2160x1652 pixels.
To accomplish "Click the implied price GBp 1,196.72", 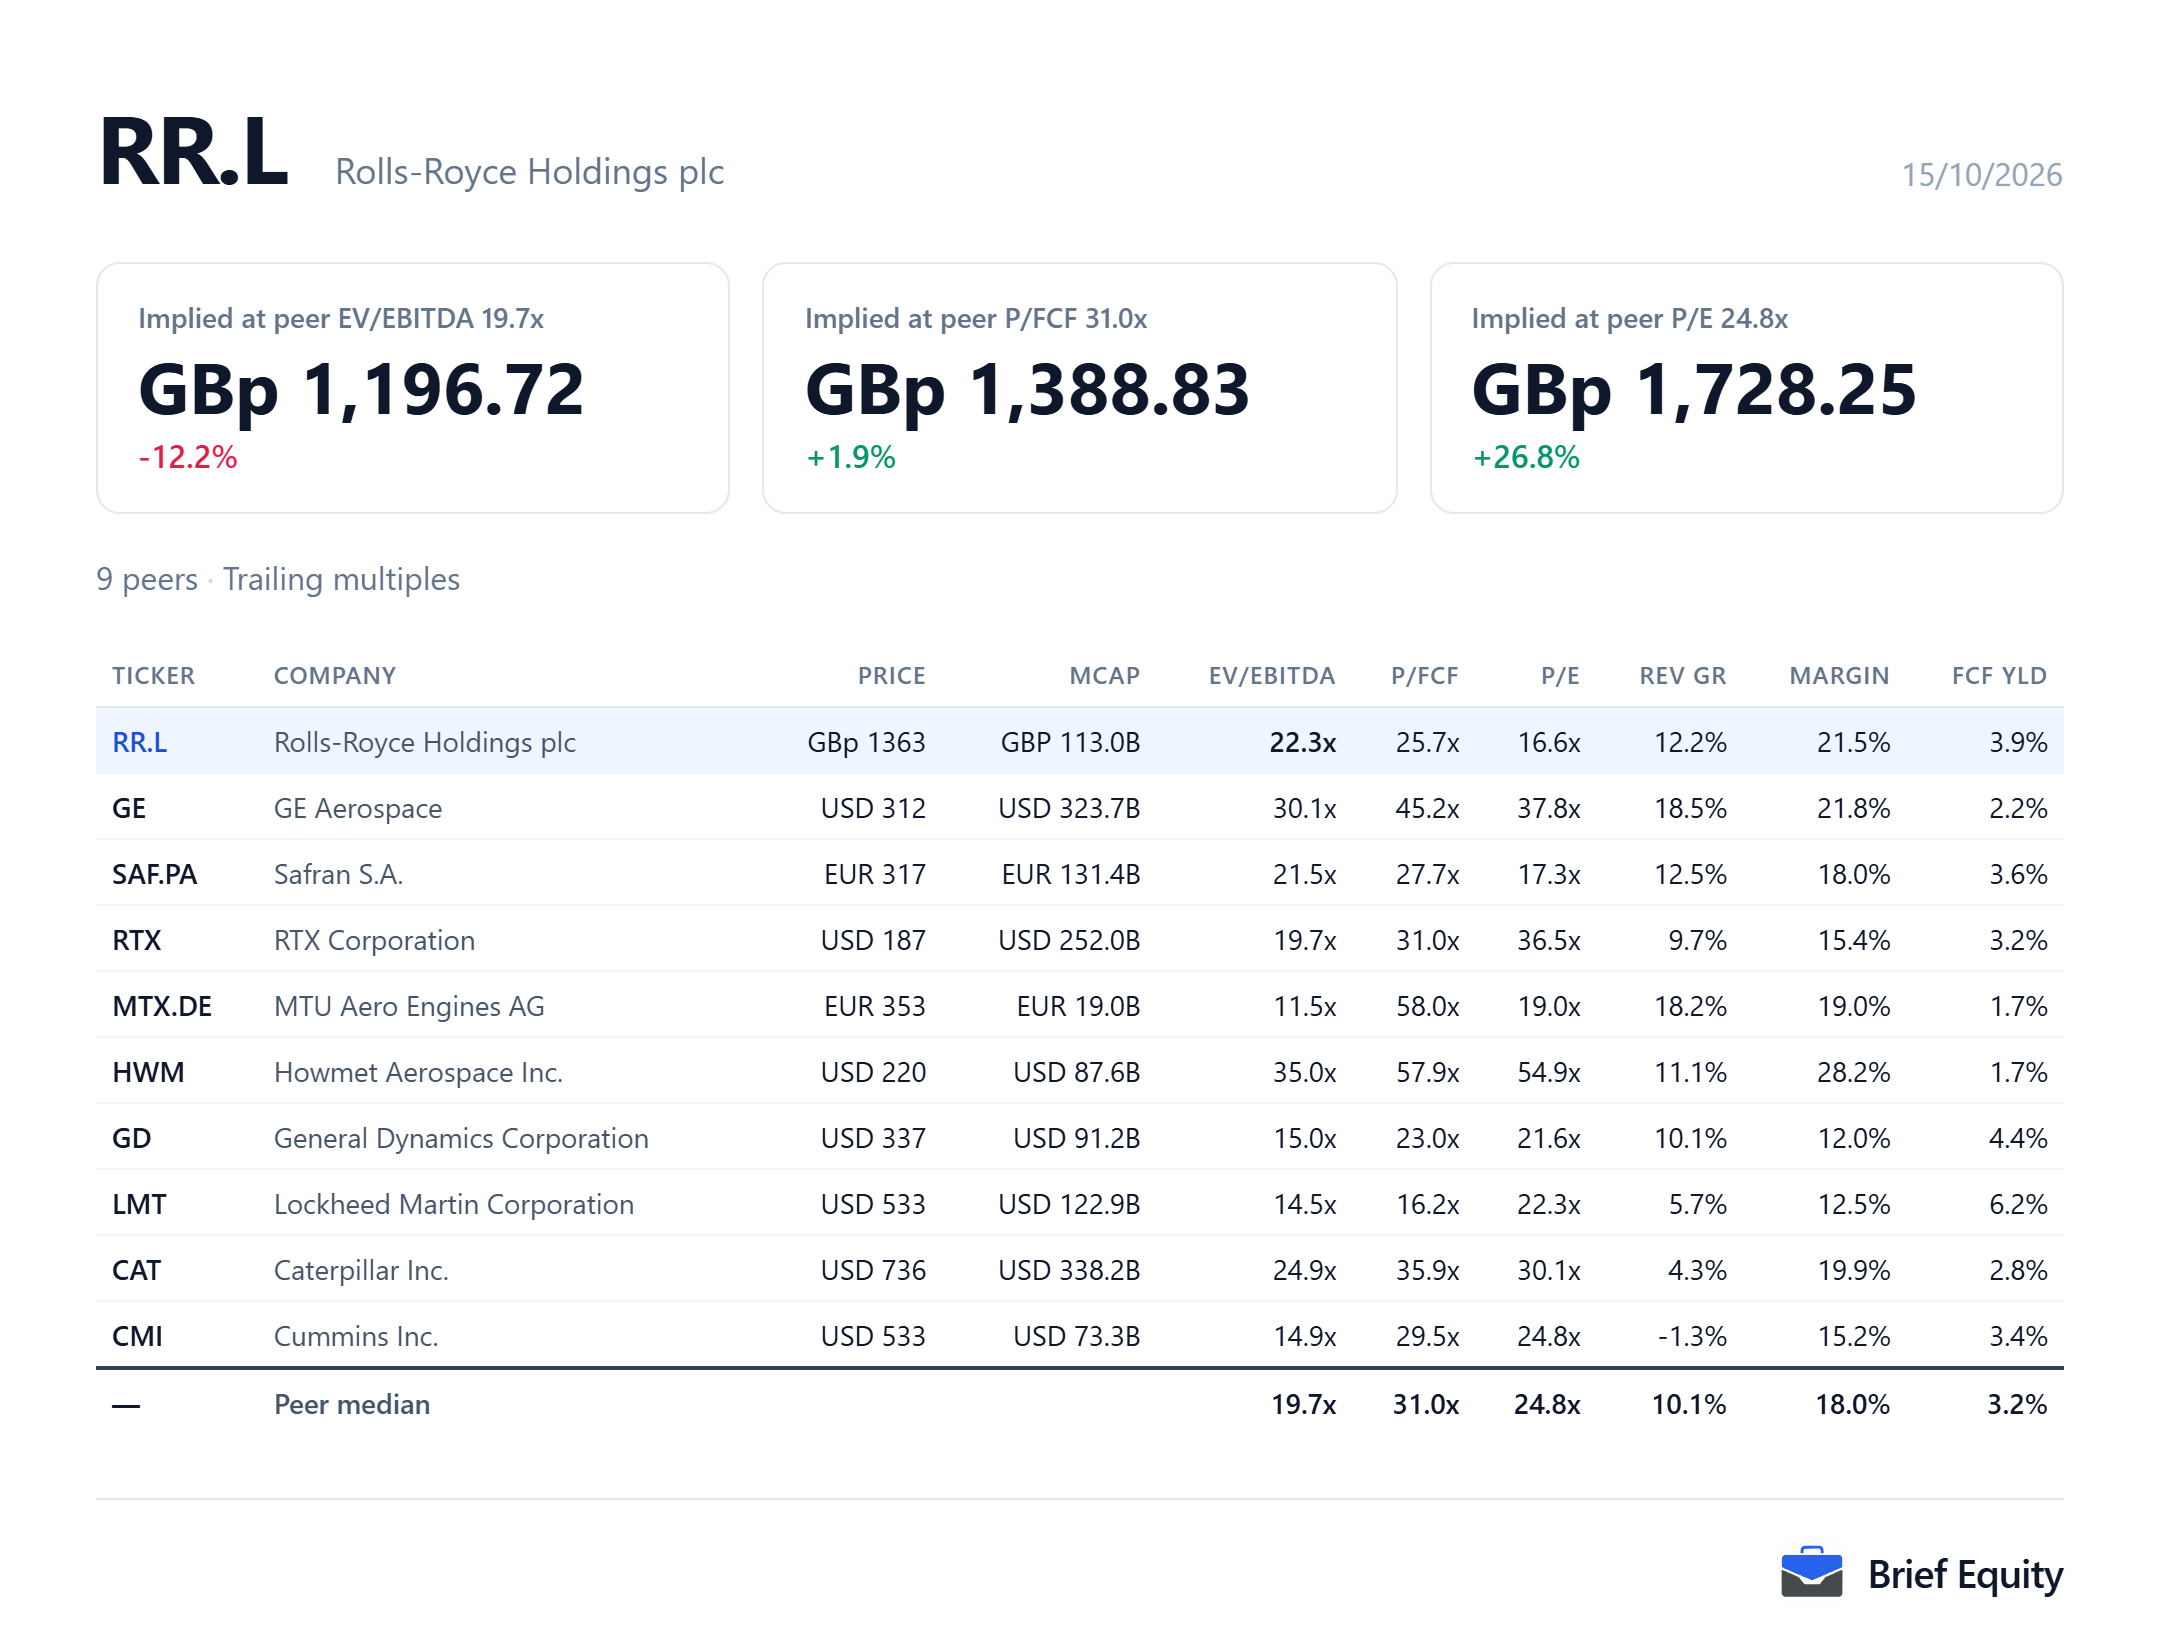I will 361,390.
